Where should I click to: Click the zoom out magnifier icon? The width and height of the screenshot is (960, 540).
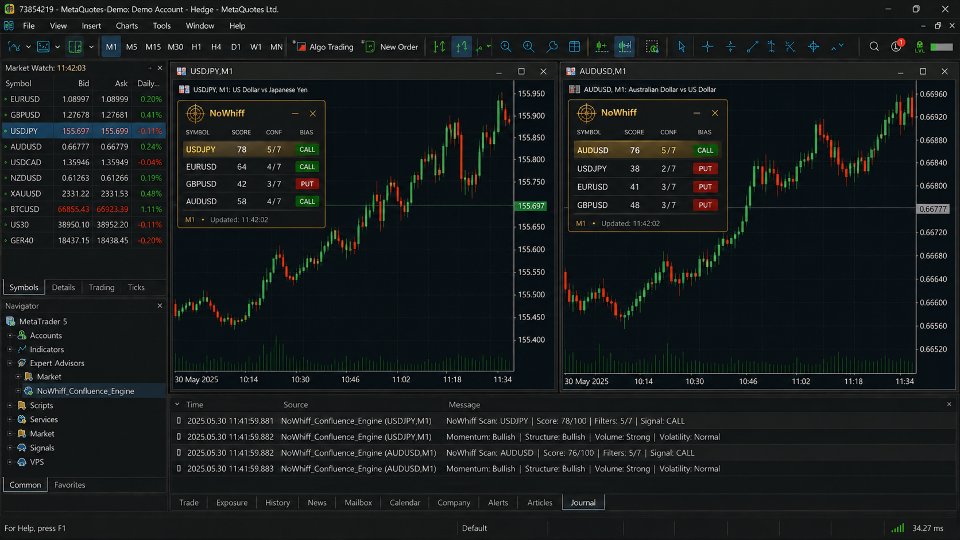click(x=528, y=47)
